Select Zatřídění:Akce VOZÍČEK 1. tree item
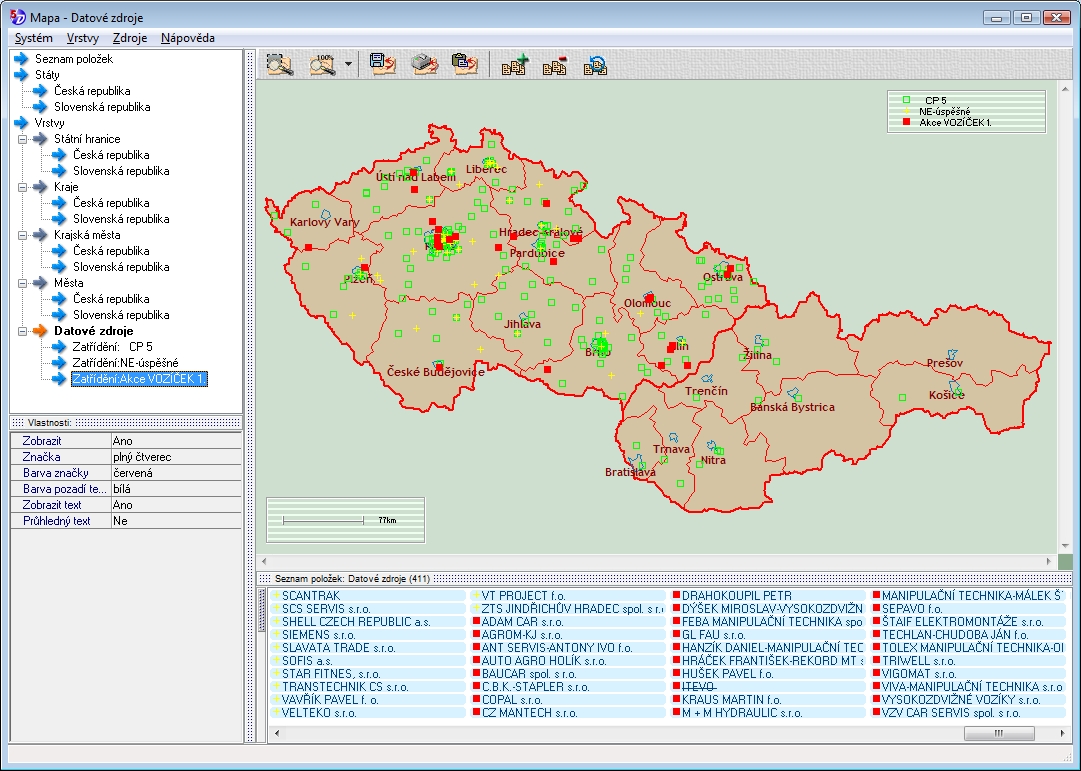 click(139, 379)
